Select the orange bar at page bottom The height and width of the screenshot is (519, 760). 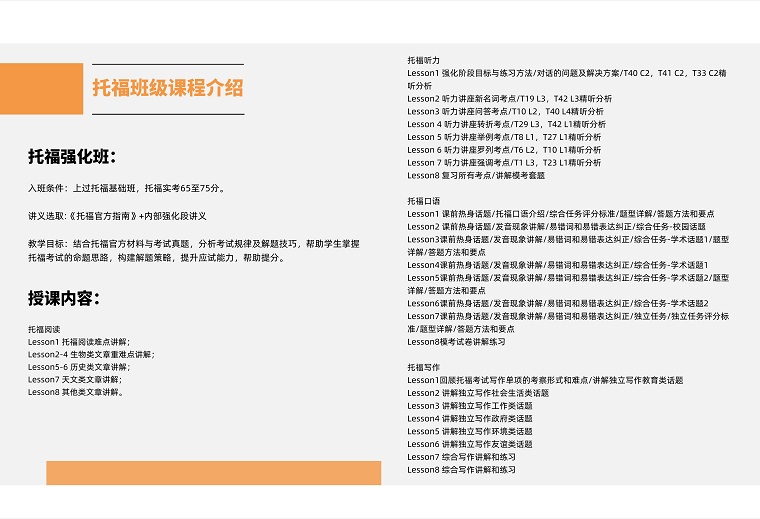coord(213,472)
